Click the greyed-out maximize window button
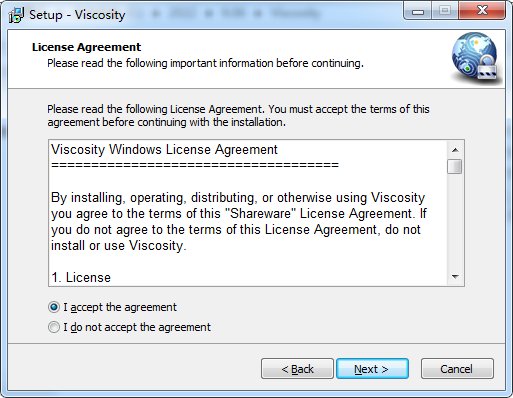This screenshot has height=398, width=513. tap(444, 11)
